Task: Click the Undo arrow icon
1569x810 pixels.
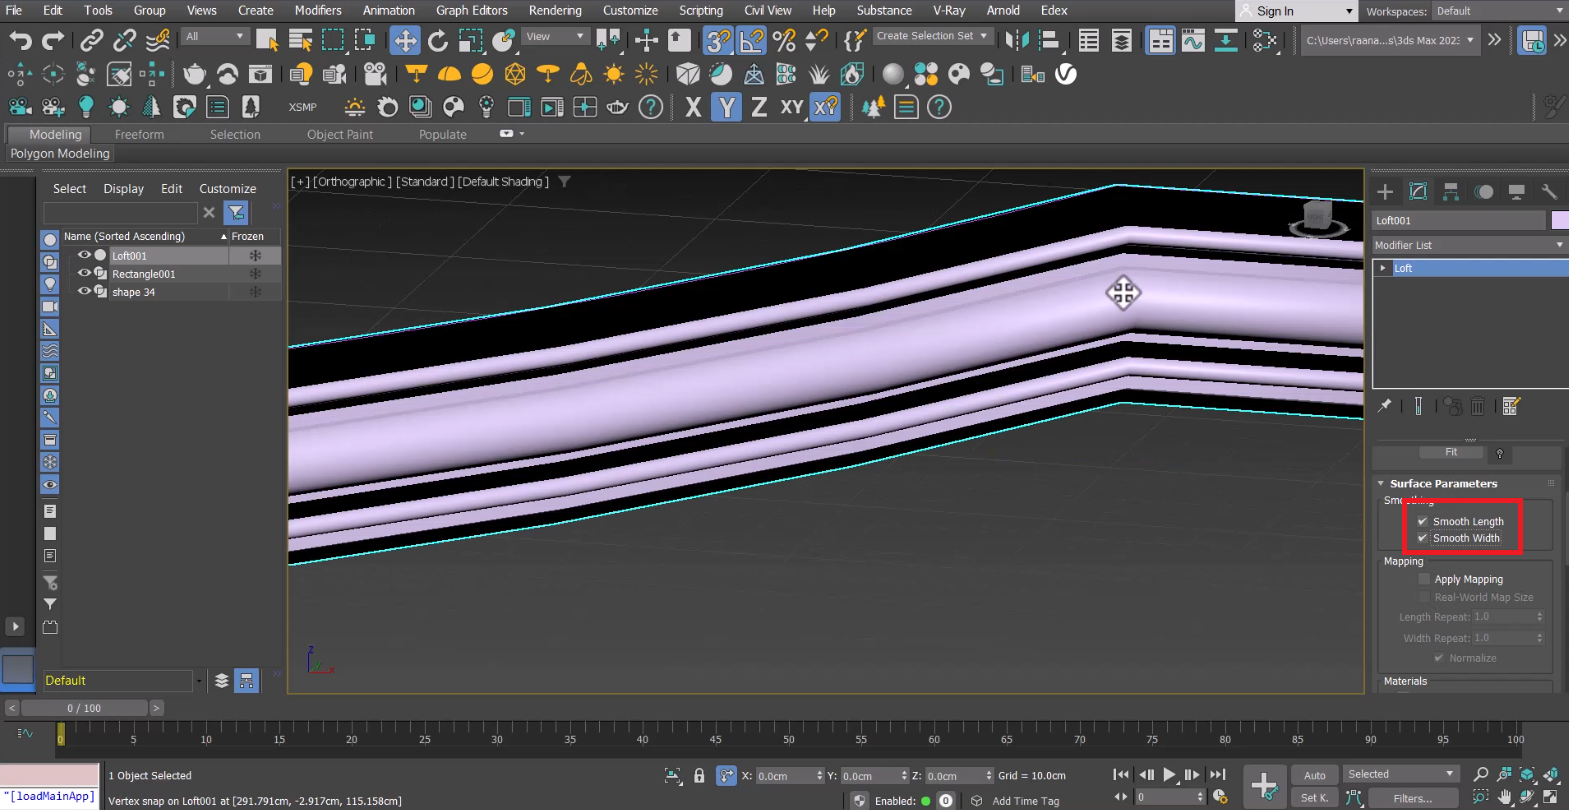Action: [x=20, y=40]
